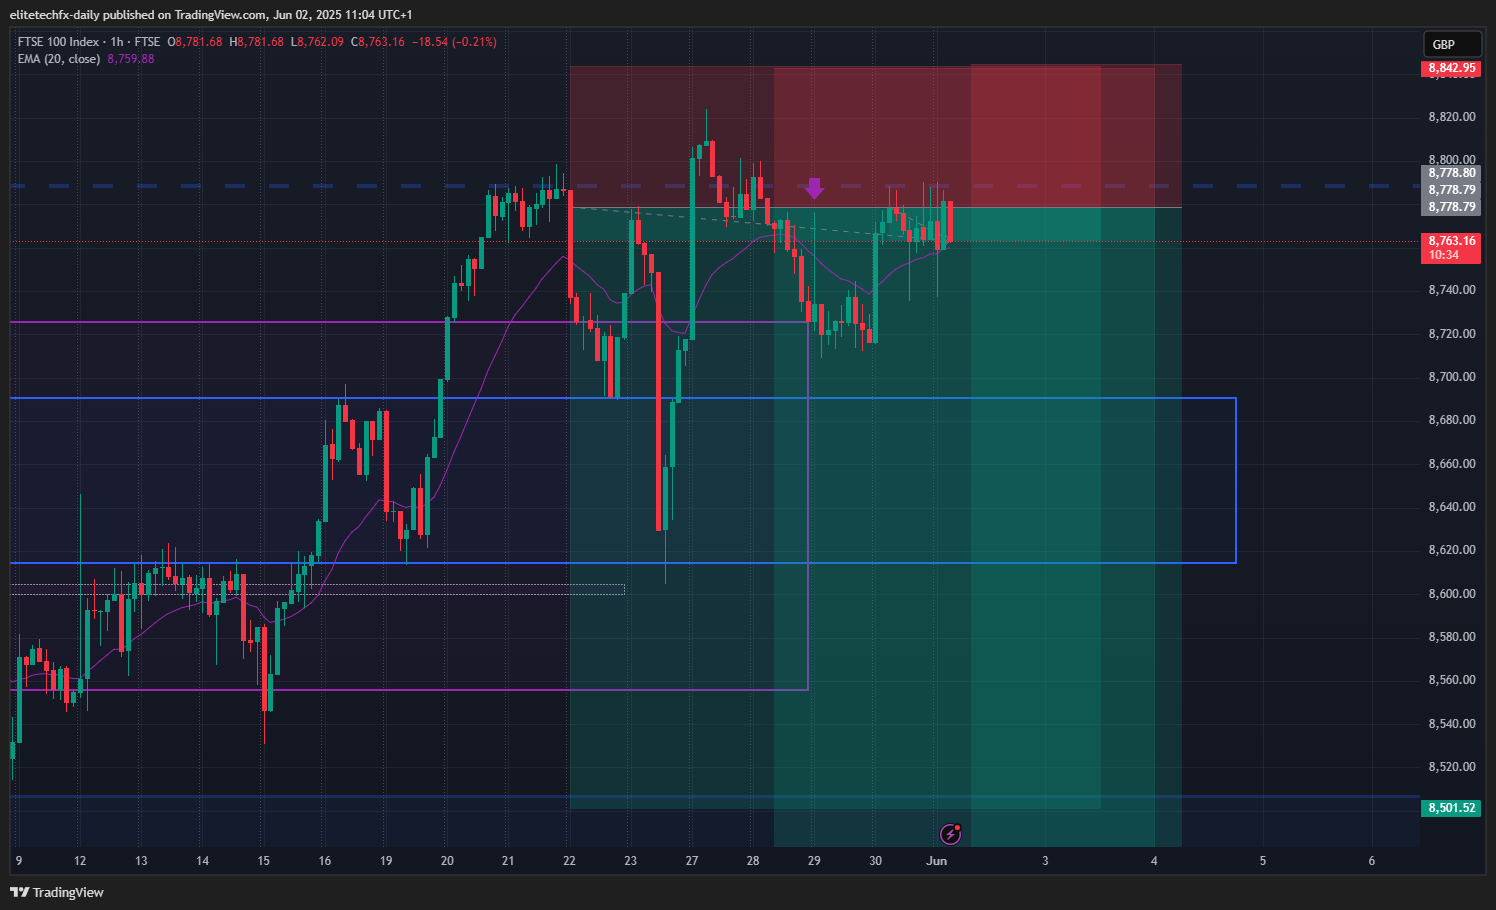Viewport: 1496px width, 910px height.
Task: Click the 22 date label on time axis
Action: [569, 861]
